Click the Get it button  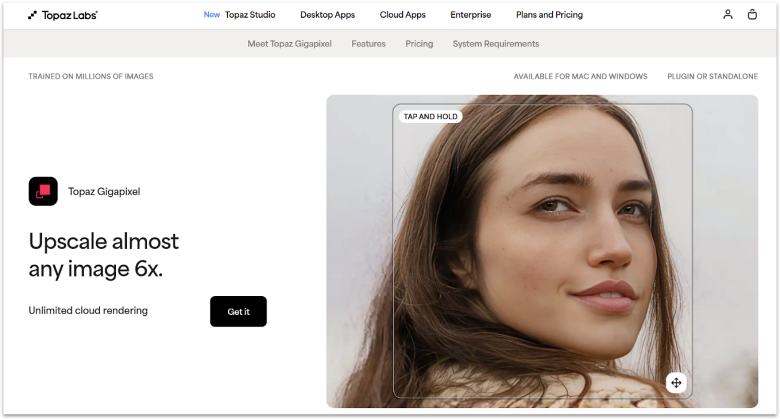[x=238, y=312]
